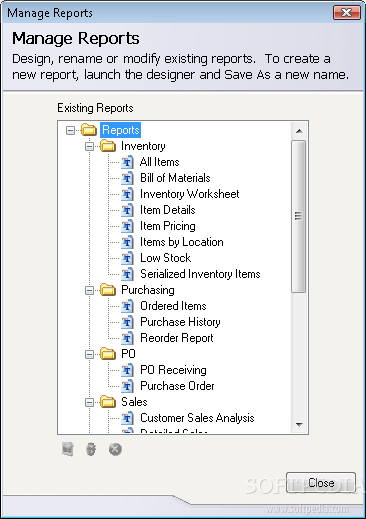Click the Close button
366x519 pixels.
321,482
